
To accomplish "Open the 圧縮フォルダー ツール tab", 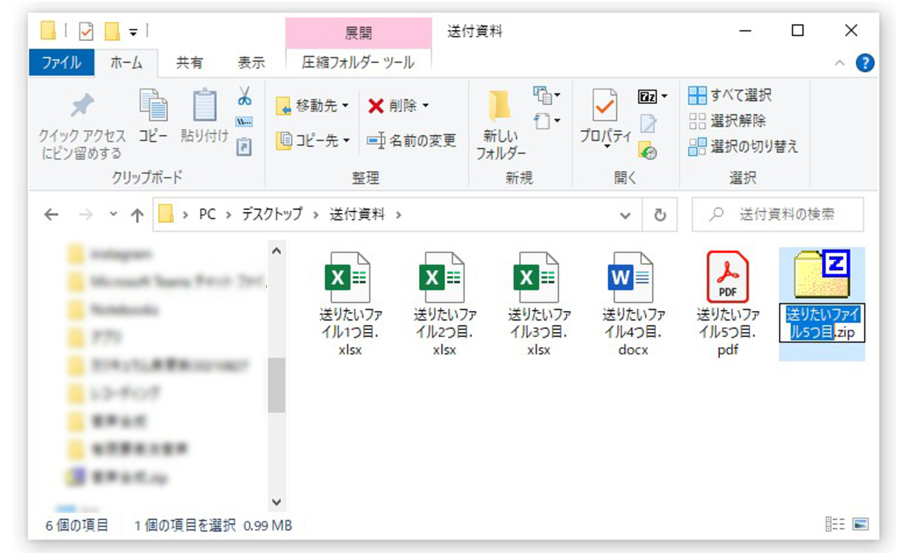I will pos(358,62).
